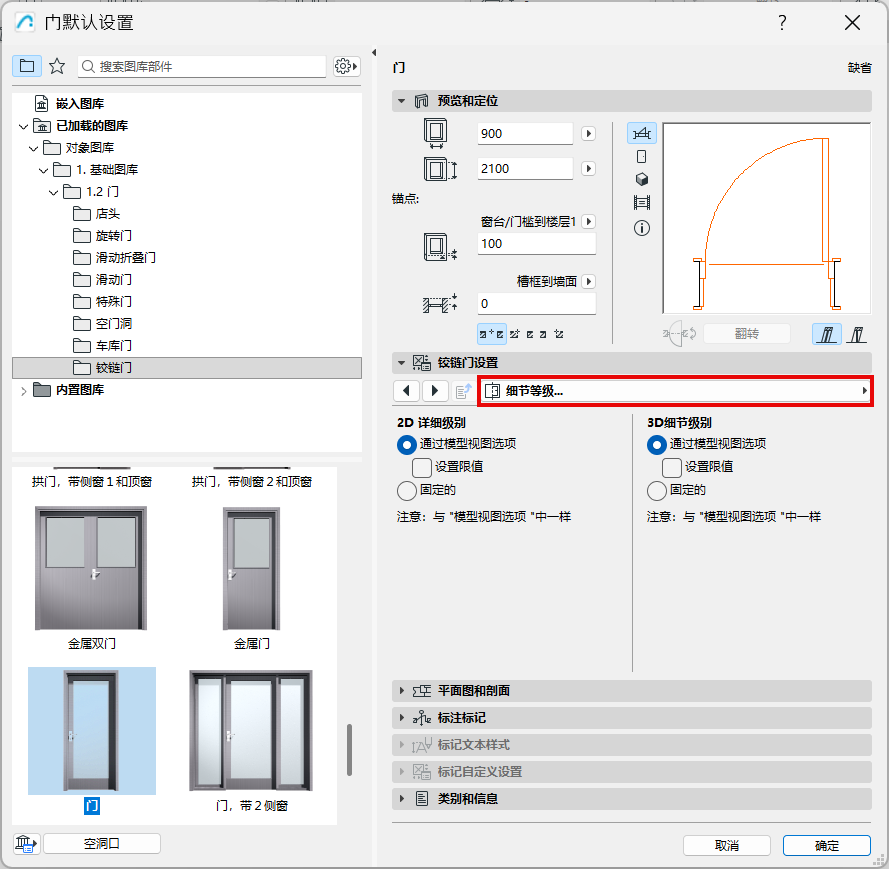Select the section preview icon
This screenshot has height=869, width=889.
641,200
